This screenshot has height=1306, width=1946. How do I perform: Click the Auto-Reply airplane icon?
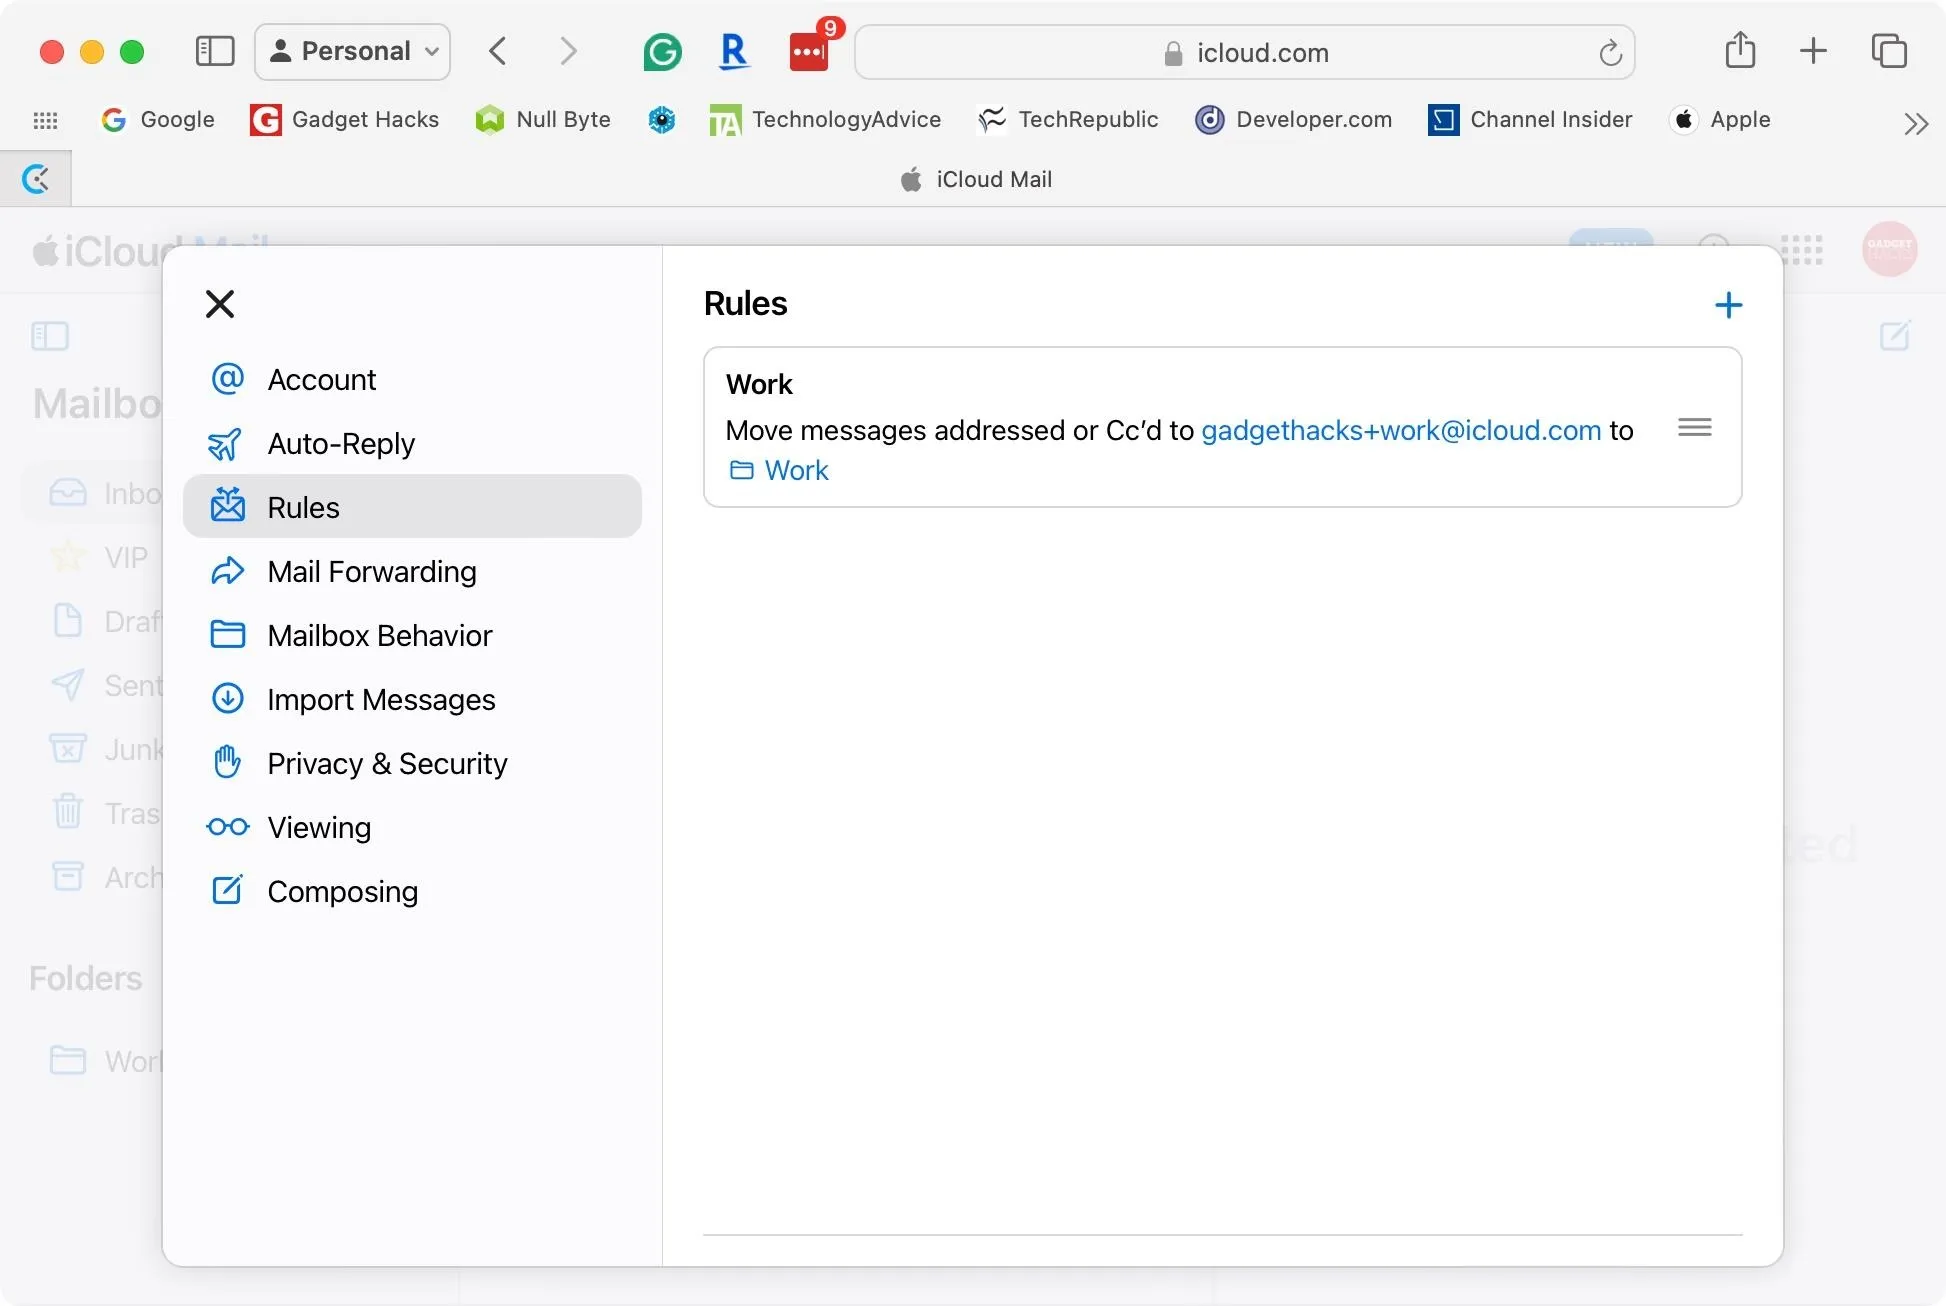tap(226, 444)
